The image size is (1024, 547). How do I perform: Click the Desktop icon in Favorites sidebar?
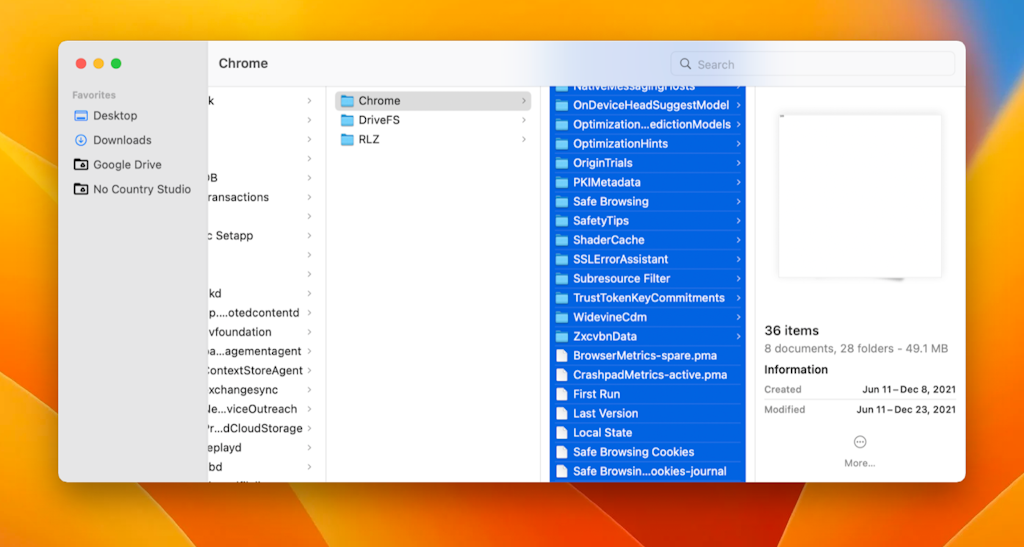[81, 116]
